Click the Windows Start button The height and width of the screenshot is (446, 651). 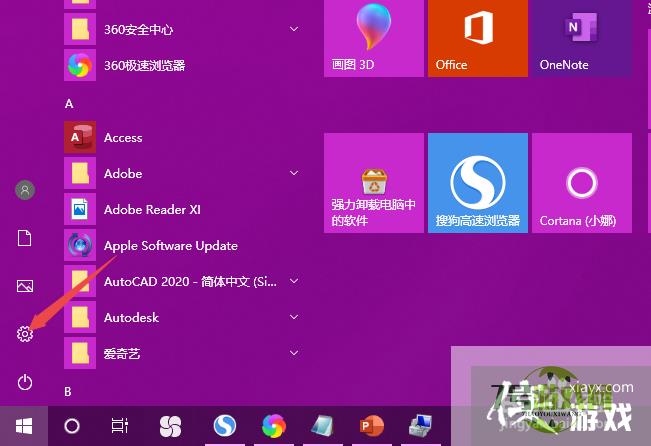(x=24, y=426)
